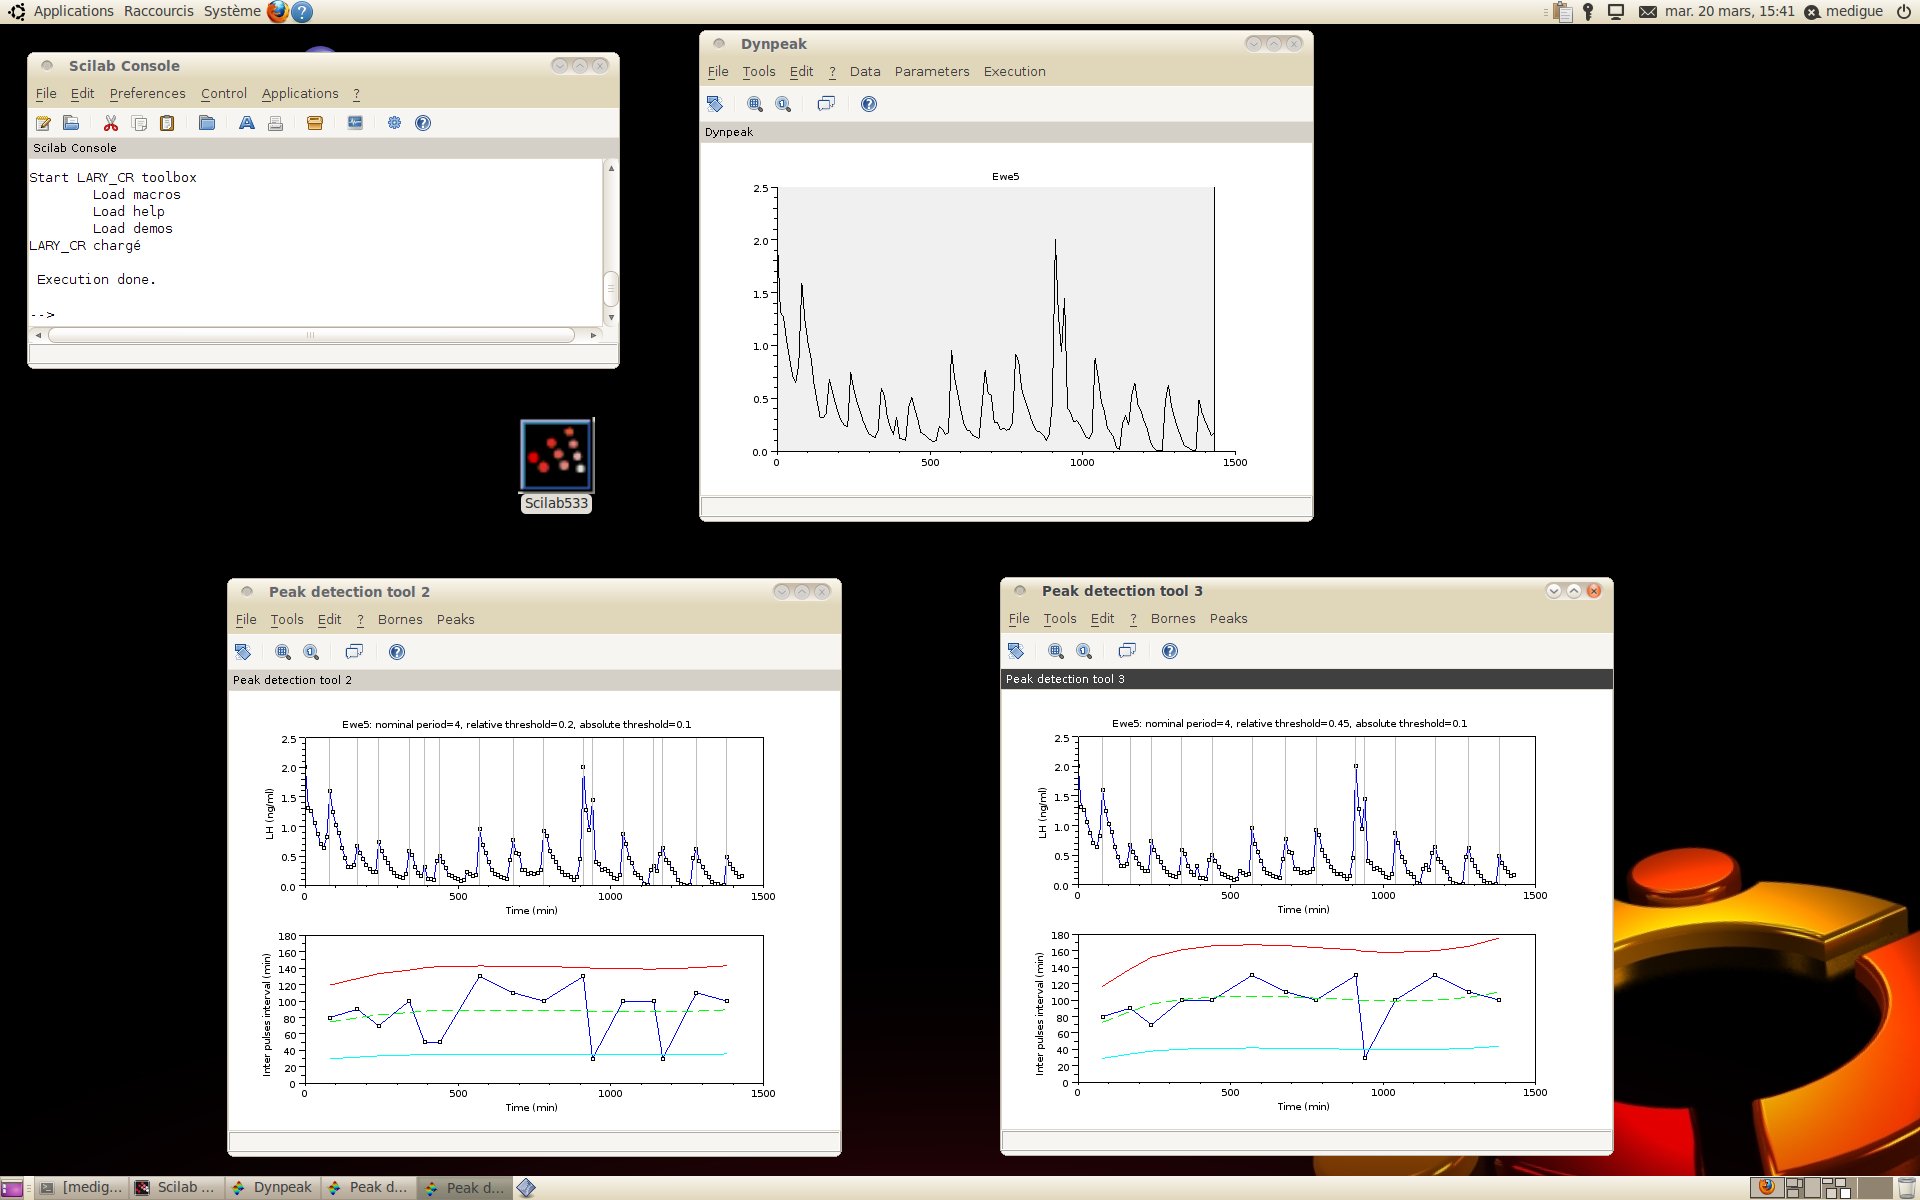This screenshot has width=1920, height=1200.
Task: Open the Data menu in Dynpeak
Action: click(x=865, y=72)
